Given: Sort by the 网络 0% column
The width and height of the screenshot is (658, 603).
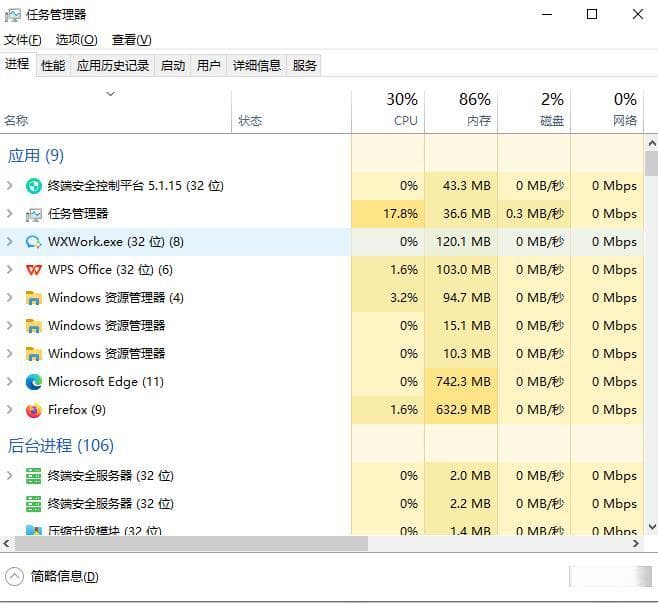Looking at the screenshot, I should tap(607, 111).
